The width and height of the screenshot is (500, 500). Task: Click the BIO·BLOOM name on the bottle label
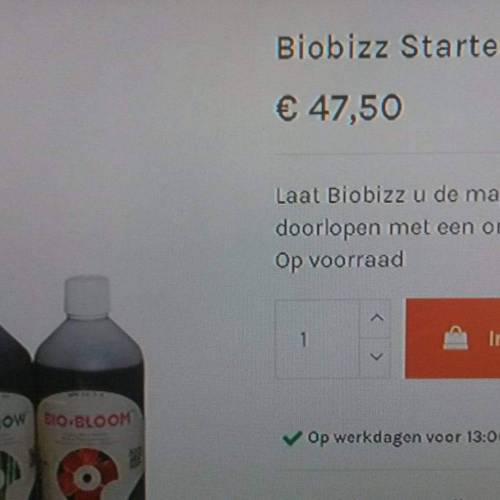[x=87, y=419]
